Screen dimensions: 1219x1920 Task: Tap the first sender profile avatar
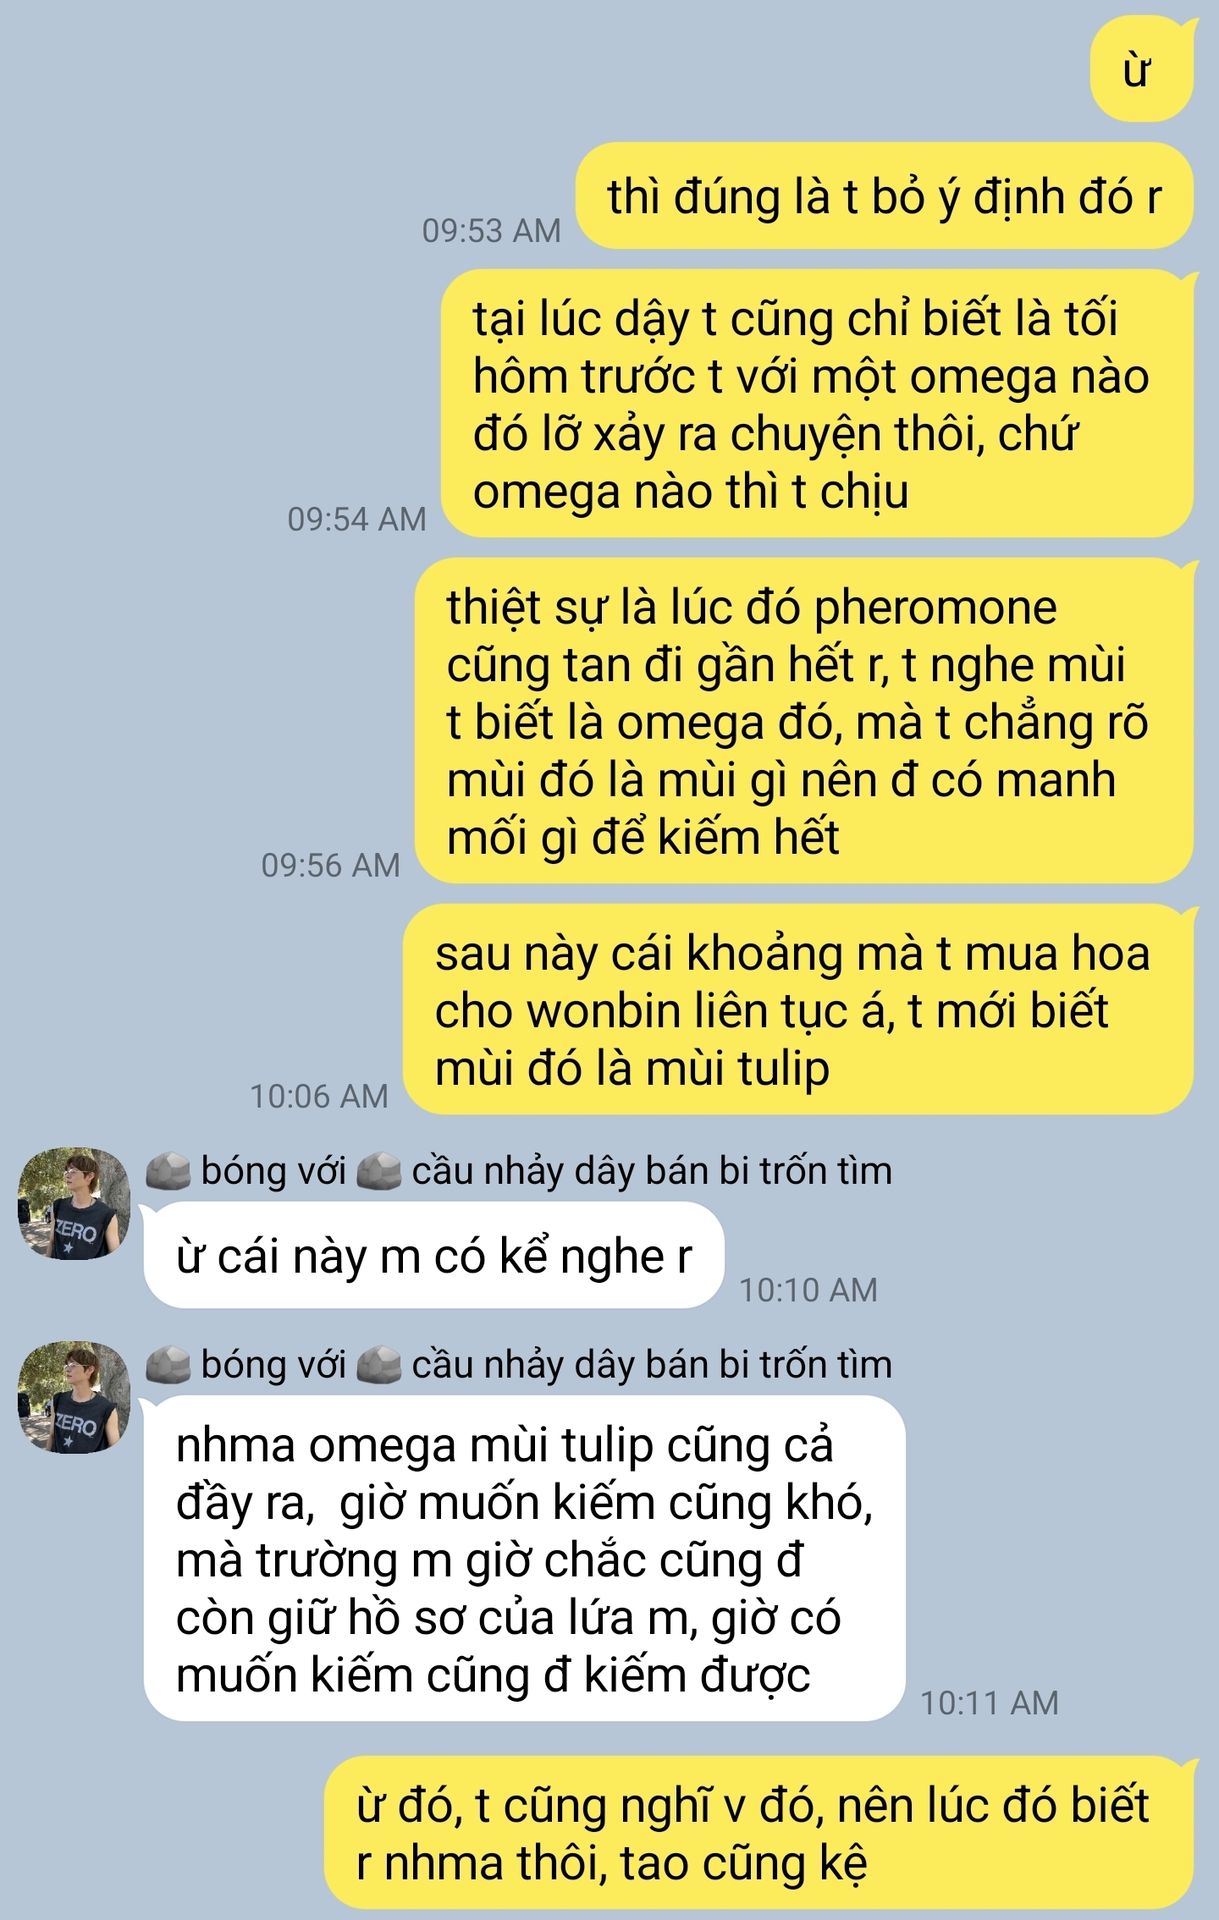74,1203
